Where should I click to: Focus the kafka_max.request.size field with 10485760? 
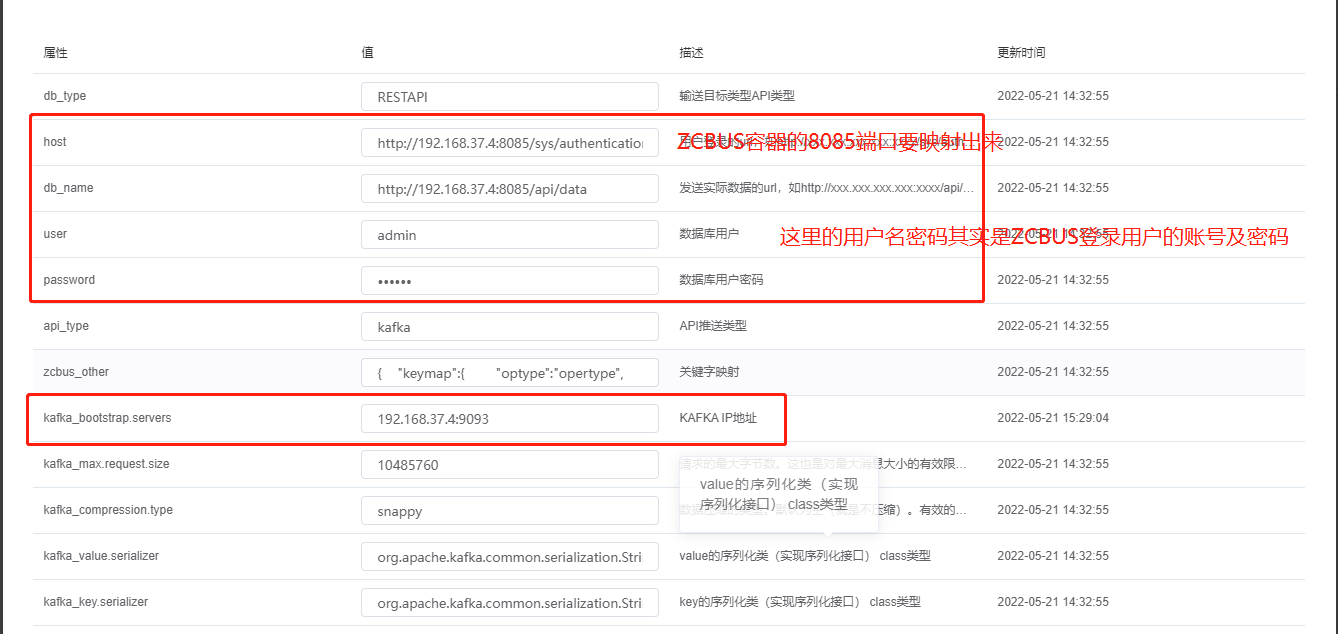pos(509,465)
